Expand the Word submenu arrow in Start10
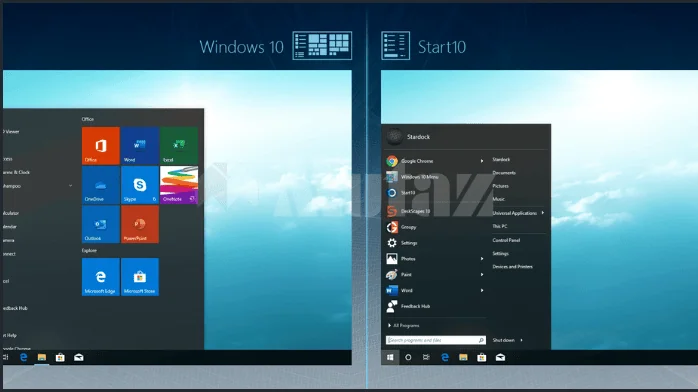 (482, 291)
